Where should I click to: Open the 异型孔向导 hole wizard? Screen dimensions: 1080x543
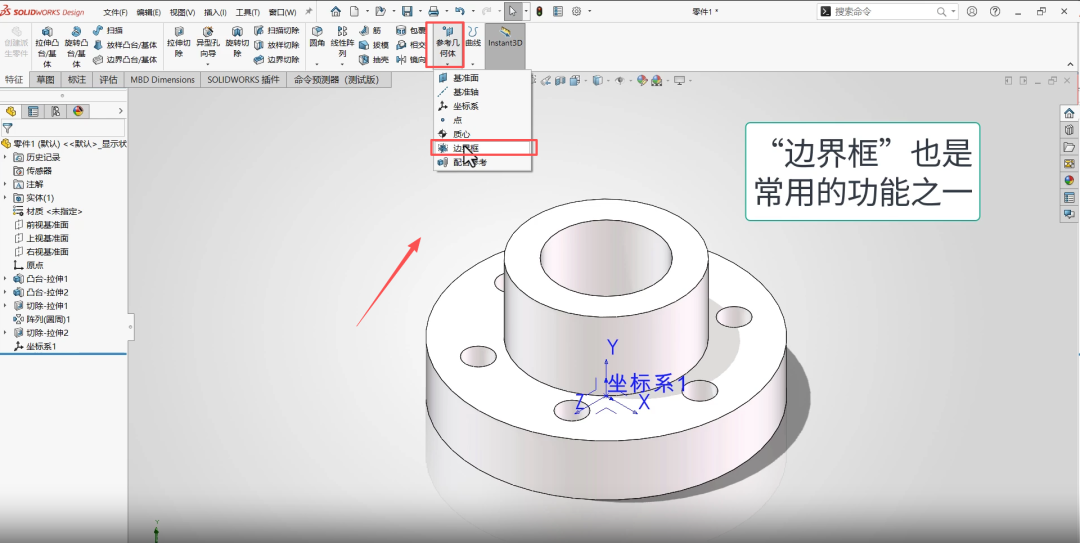click(x=207, y=46)
